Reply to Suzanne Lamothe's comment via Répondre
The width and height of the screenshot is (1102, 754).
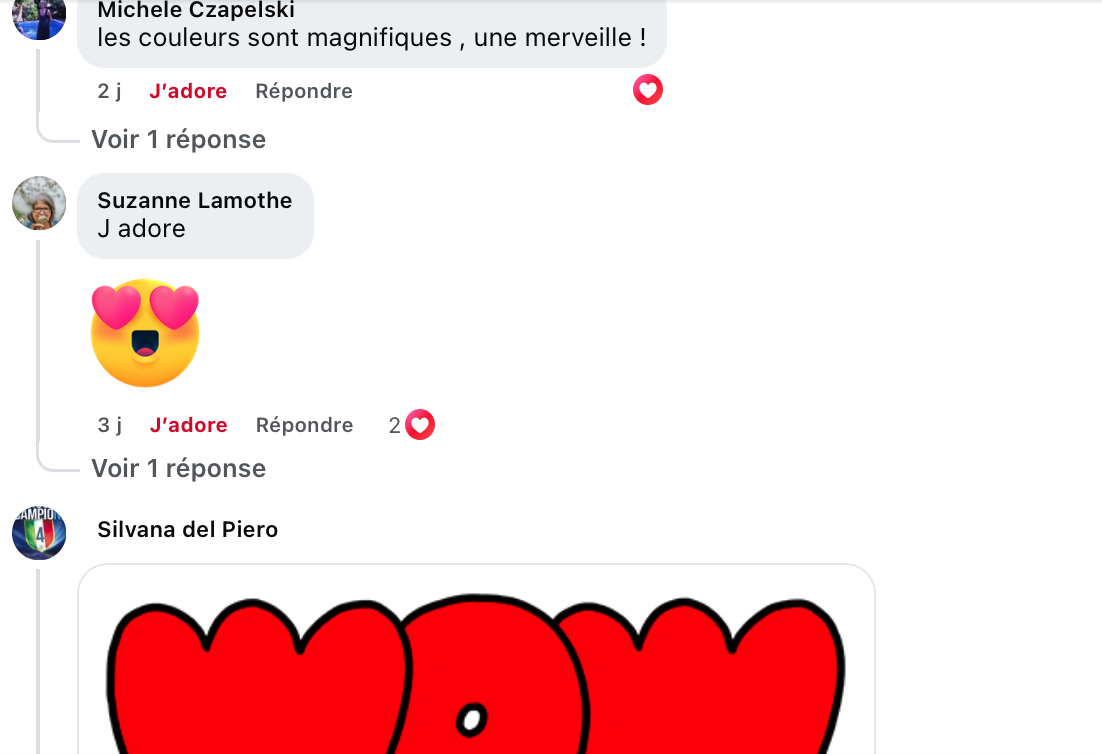pyautogui.click(x=304, y=425)
